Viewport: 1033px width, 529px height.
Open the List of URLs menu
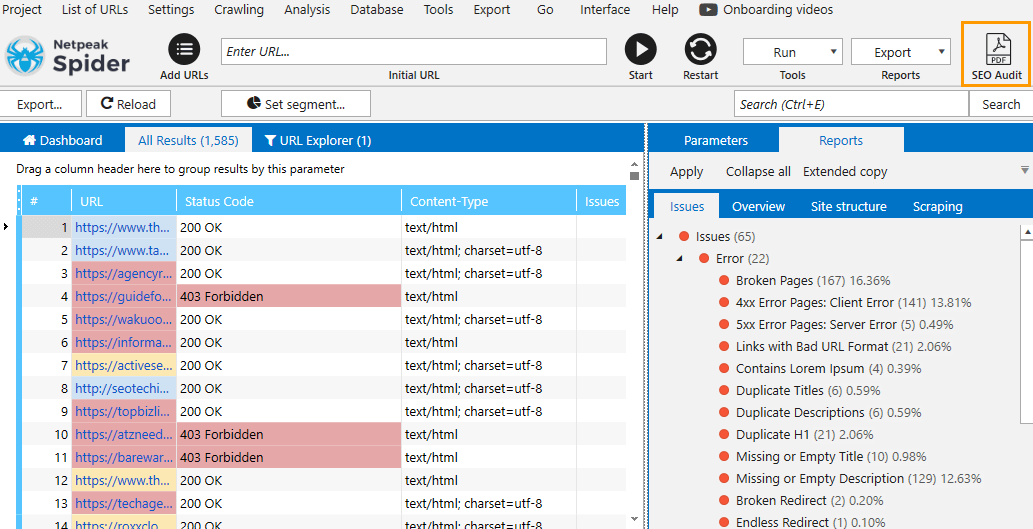tap(95, 10)
